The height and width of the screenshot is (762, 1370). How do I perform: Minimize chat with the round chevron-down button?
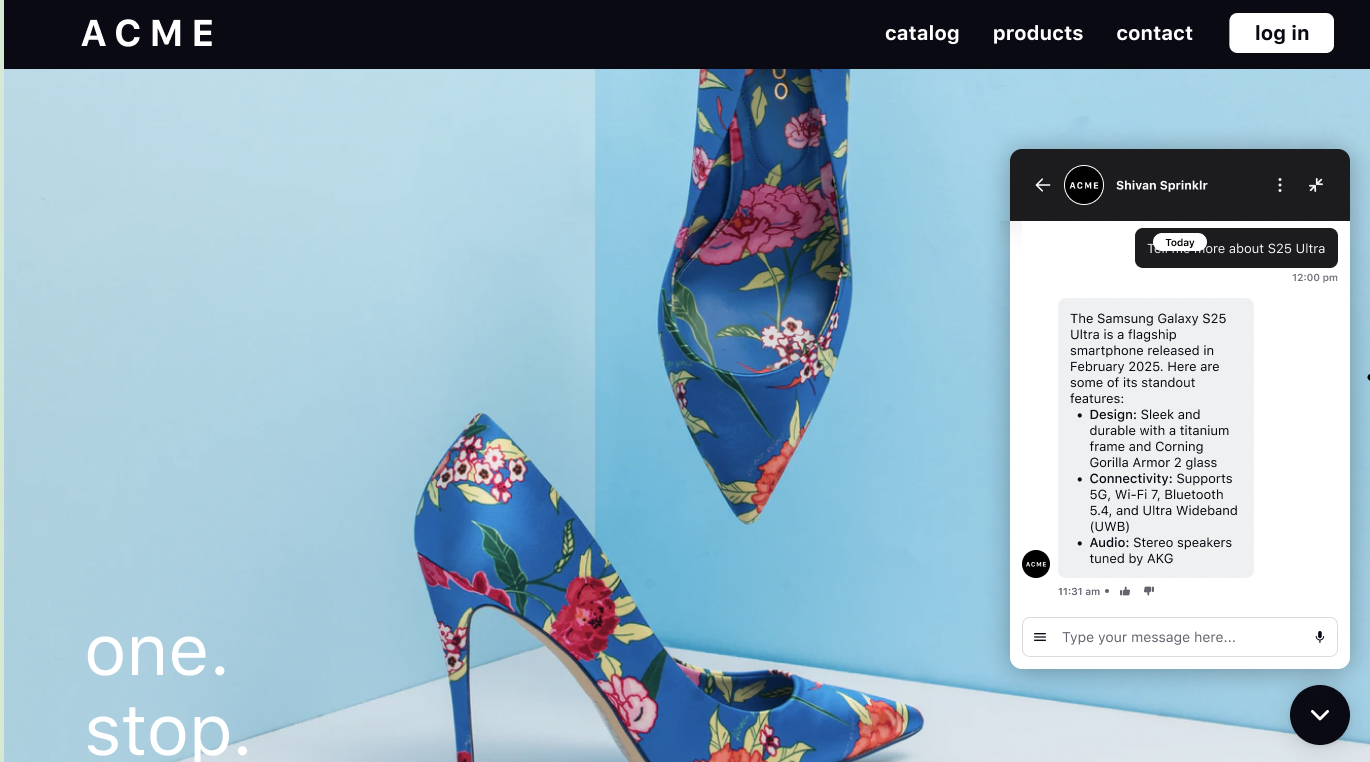(1320, 715)
